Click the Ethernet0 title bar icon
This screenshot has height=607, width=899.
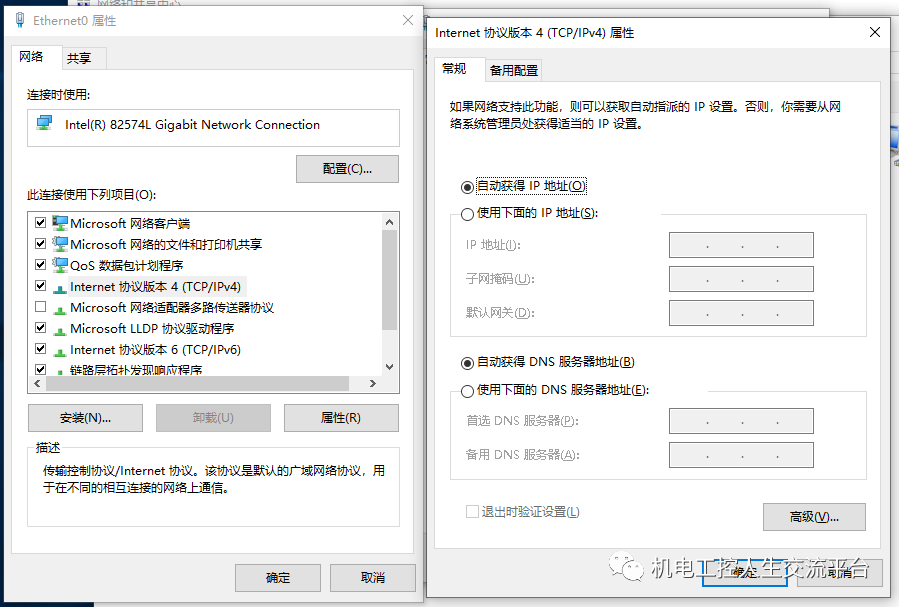point(20,20)
